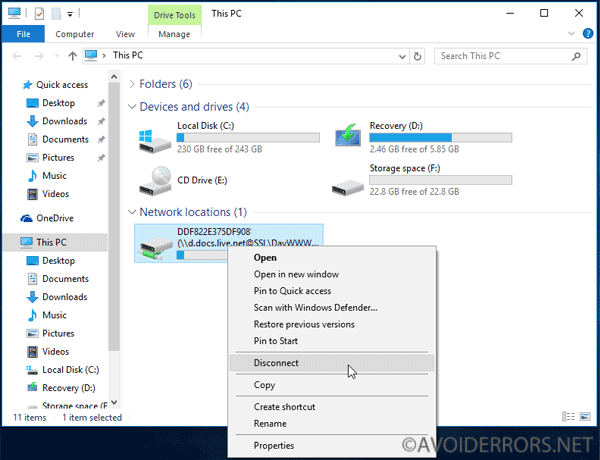Click the OneDrive cloud icon in sidebar
The width and height of the screenshot is (600, 460).
tap(27, 218)
